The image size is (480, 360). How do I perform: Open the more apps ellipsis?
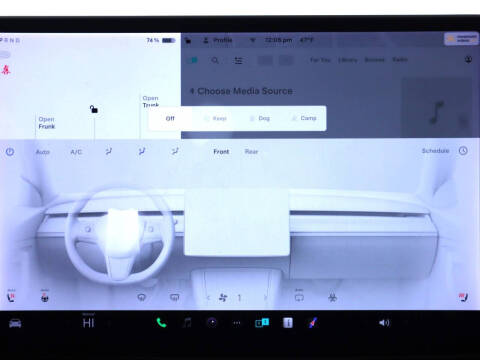237,323
